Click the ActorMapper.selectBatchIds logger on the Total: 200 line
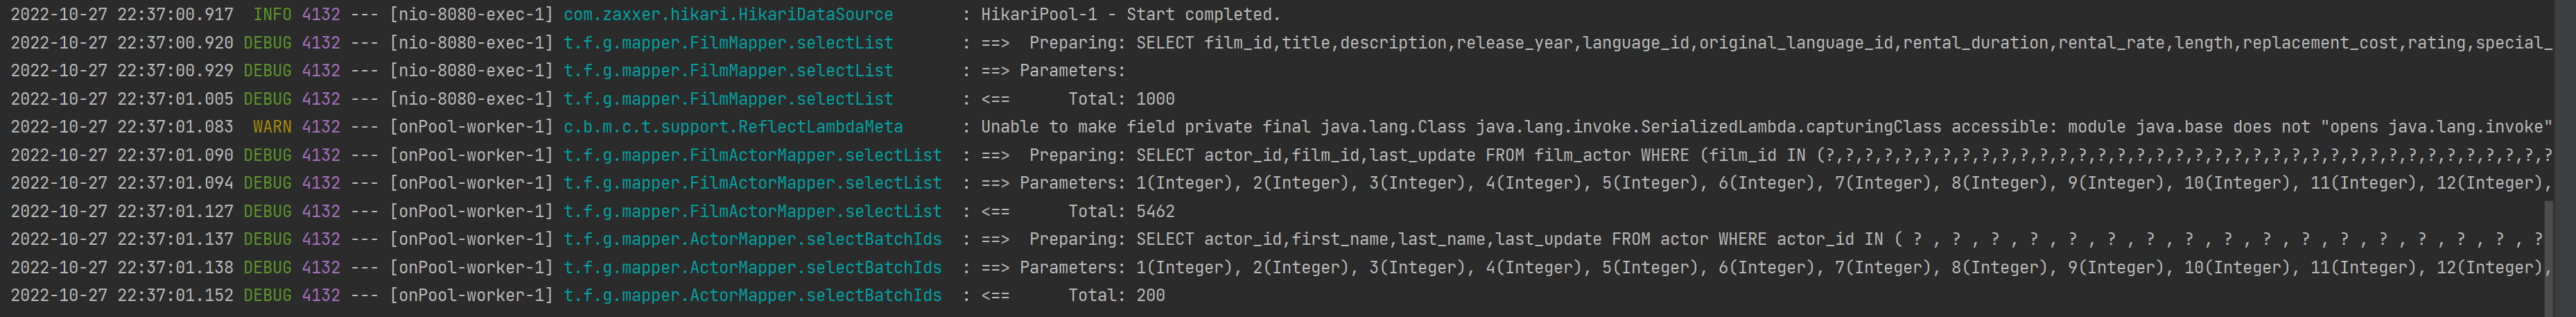2576x317 pixels. point(752,295)
